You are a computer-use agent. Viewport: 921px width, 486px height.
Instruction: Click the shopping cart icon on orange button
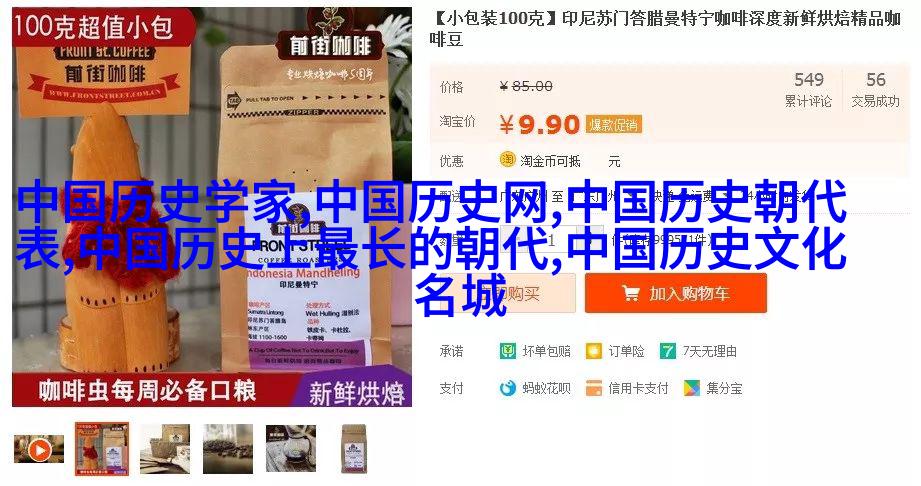631,293
